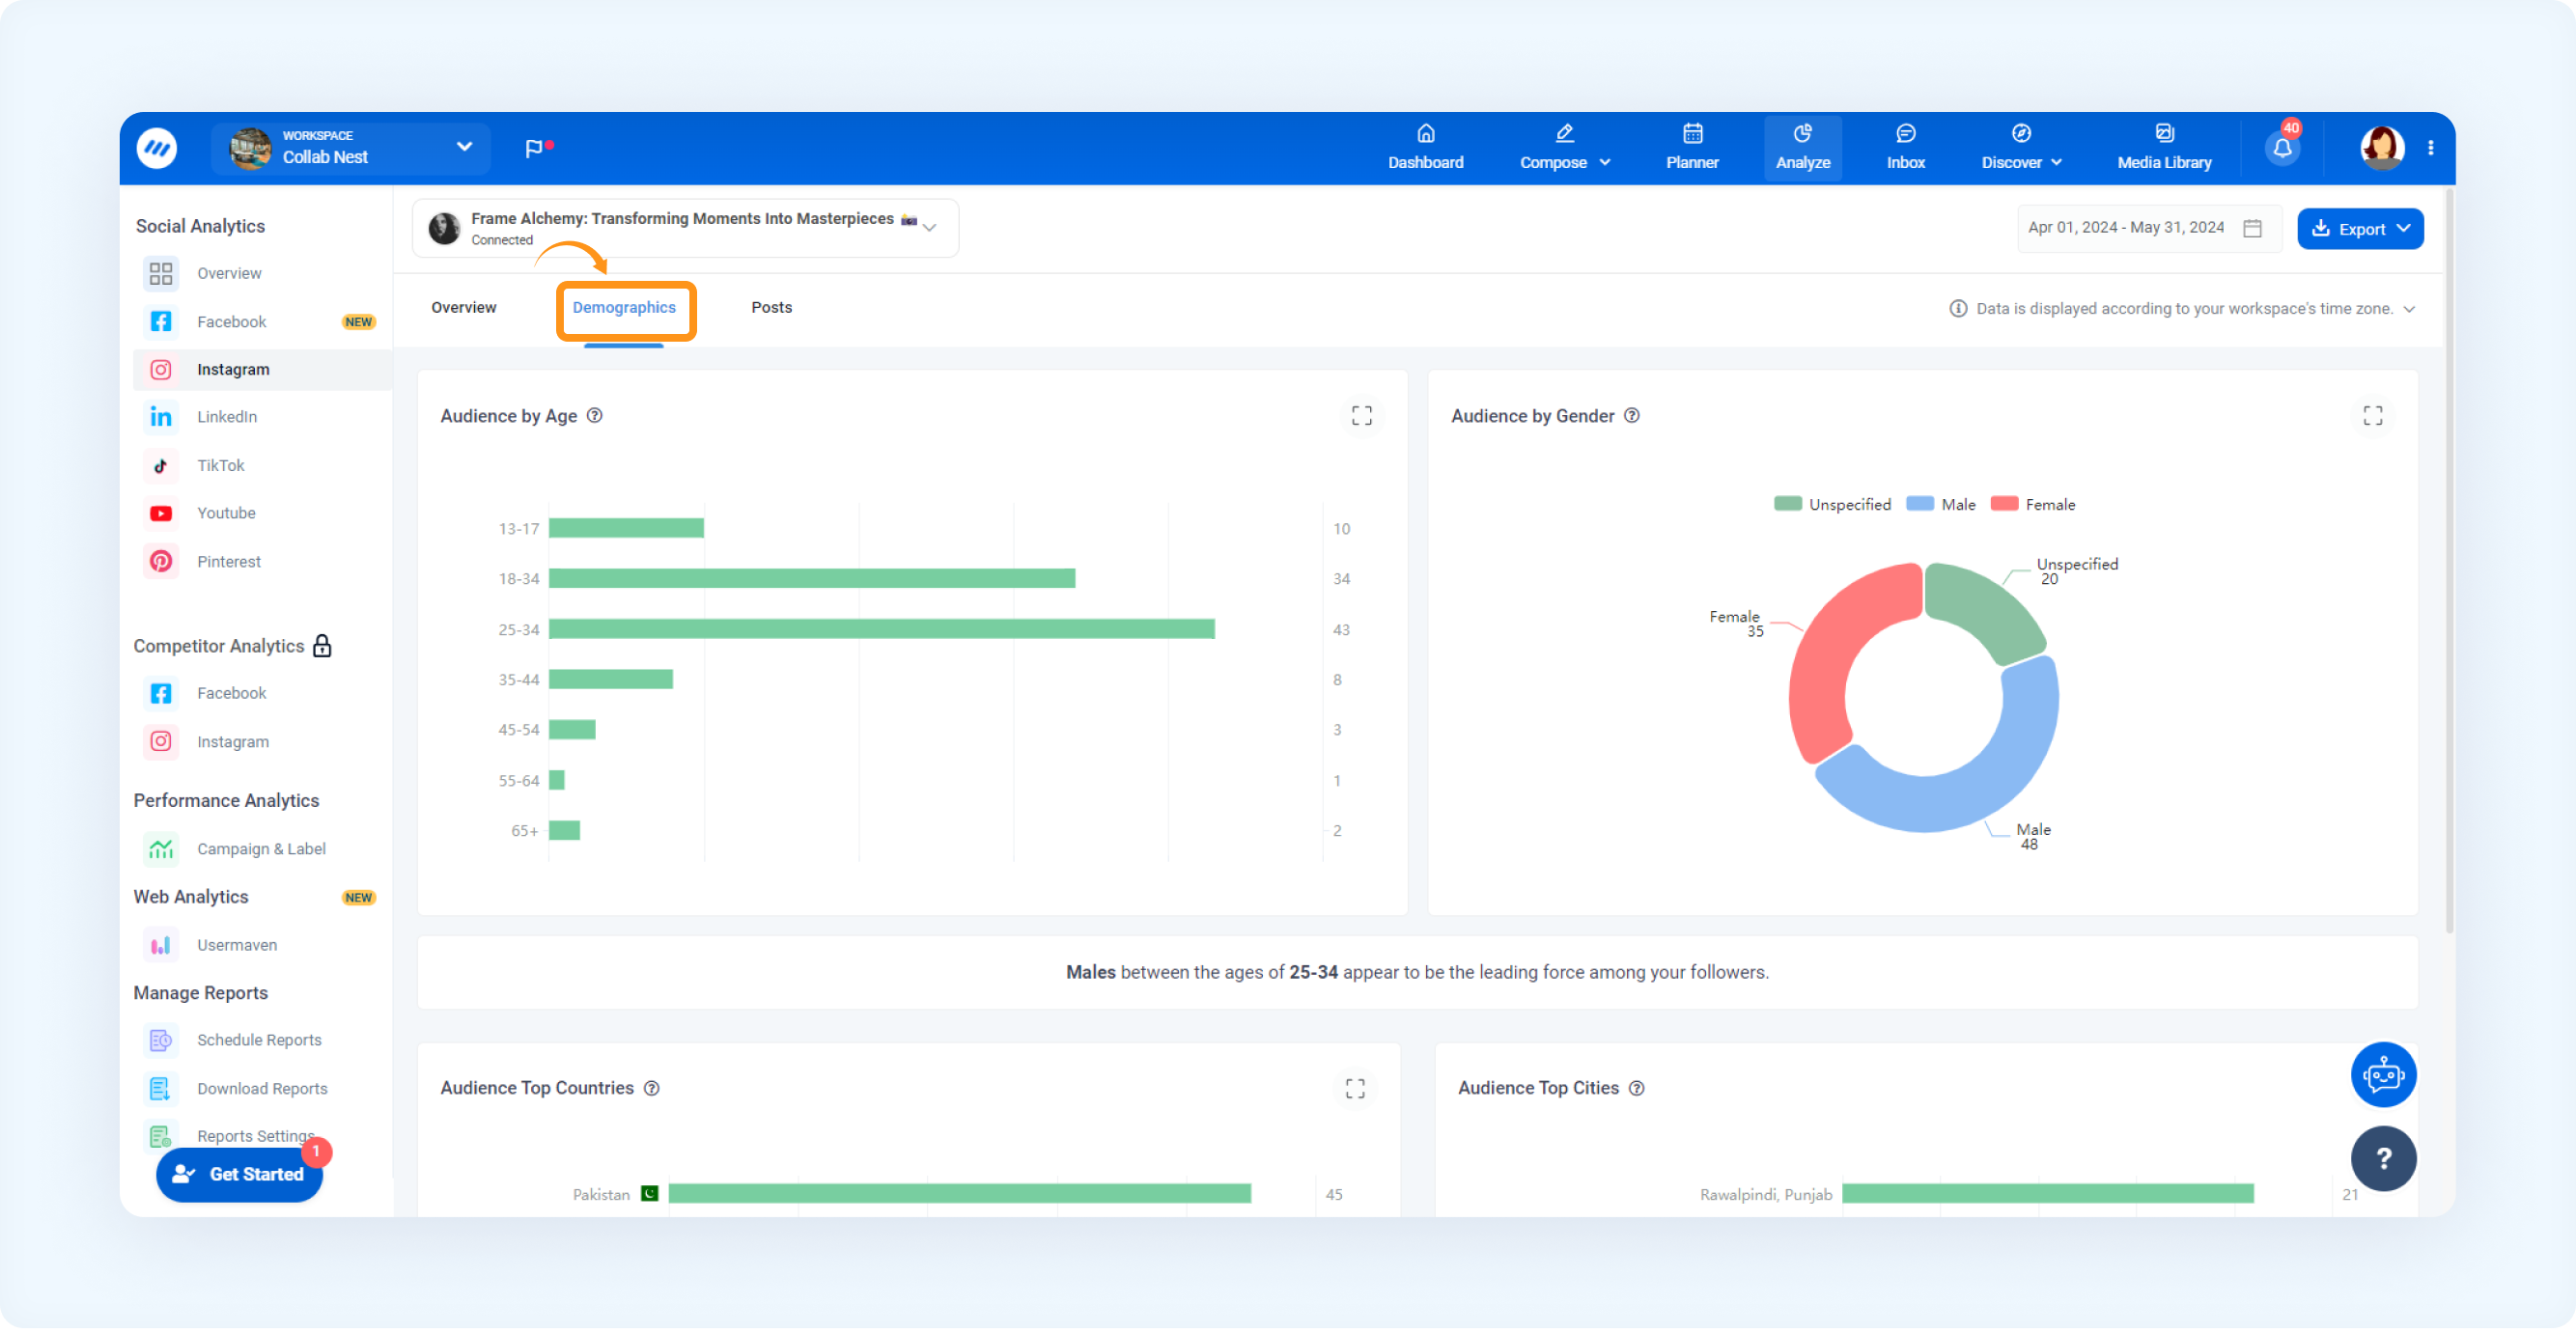Switch to the Posts tab
This screenshot has width=2576, height=1333.
[x=771, y=308]
